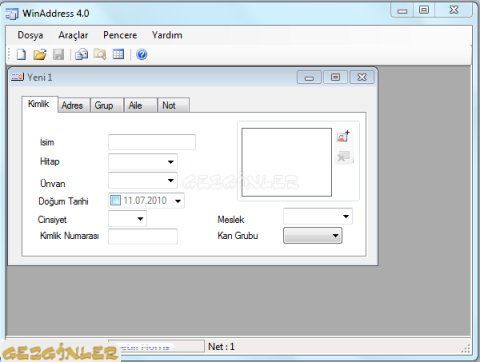
Task: Click the print preview toolbar icon
Action: pos(81,54)
